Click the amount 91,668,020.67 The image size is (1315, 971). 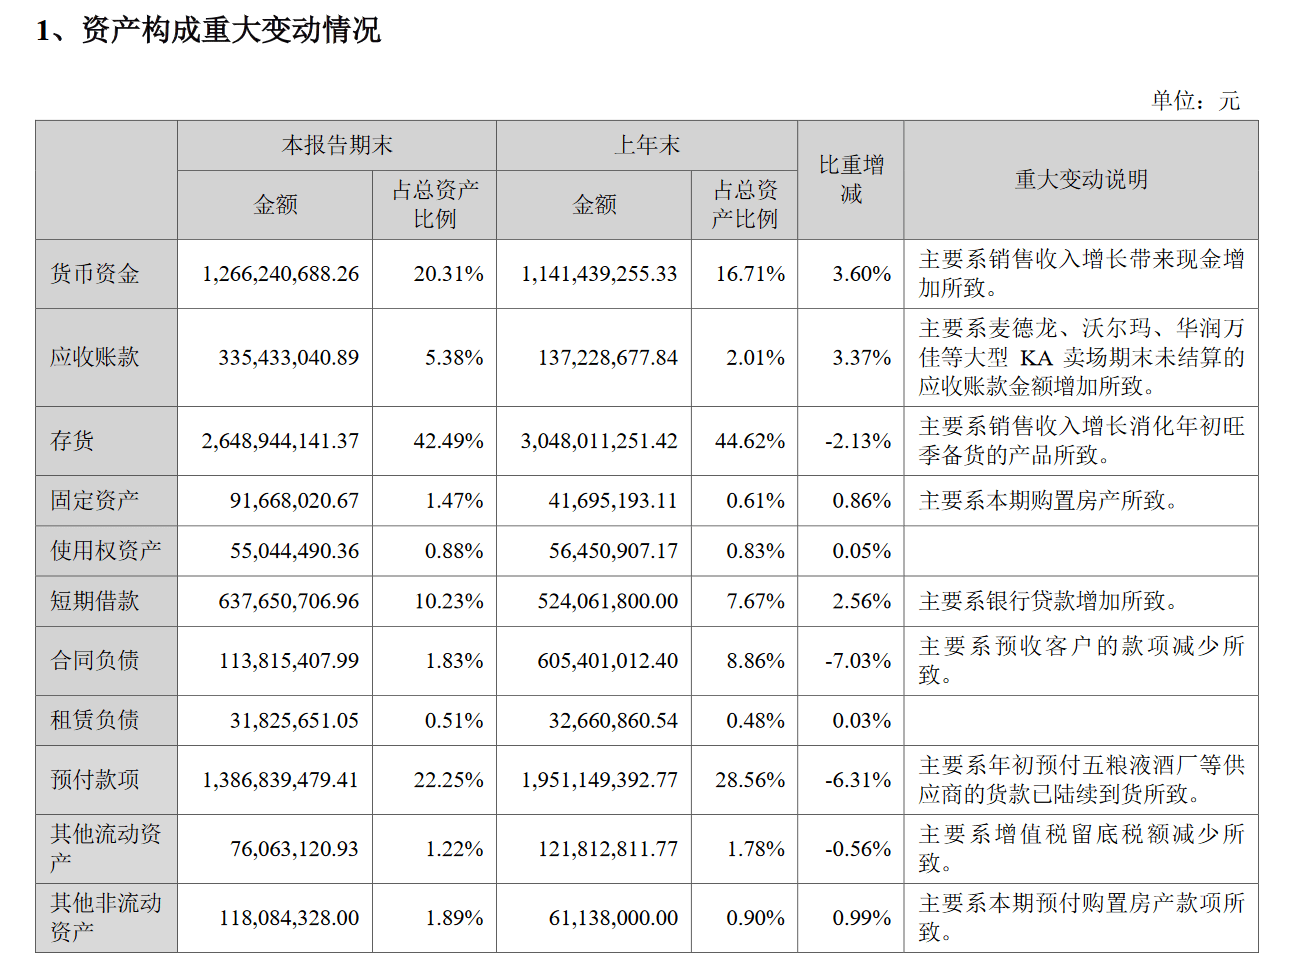click(x=294, y=501)
